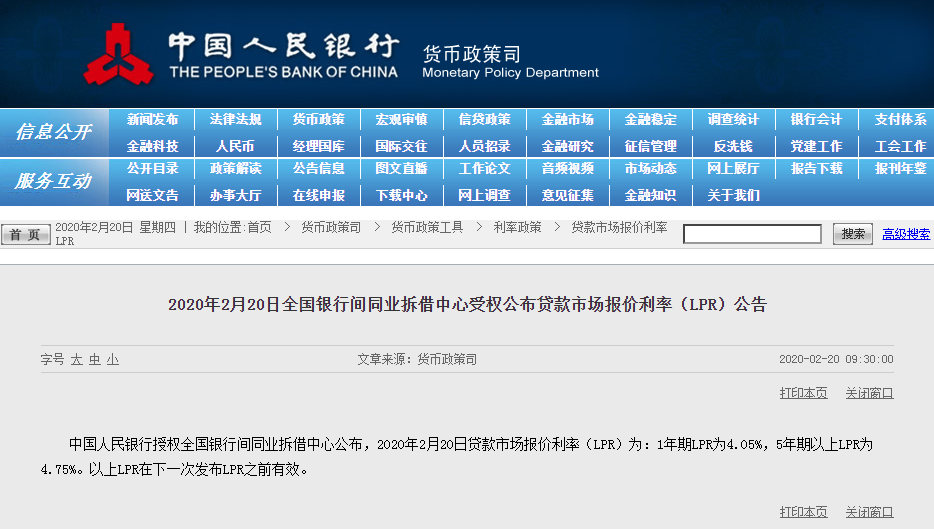Visit 网上展厅 link
This screenshot has width=934, height=529.
click(x=733, y=169)
